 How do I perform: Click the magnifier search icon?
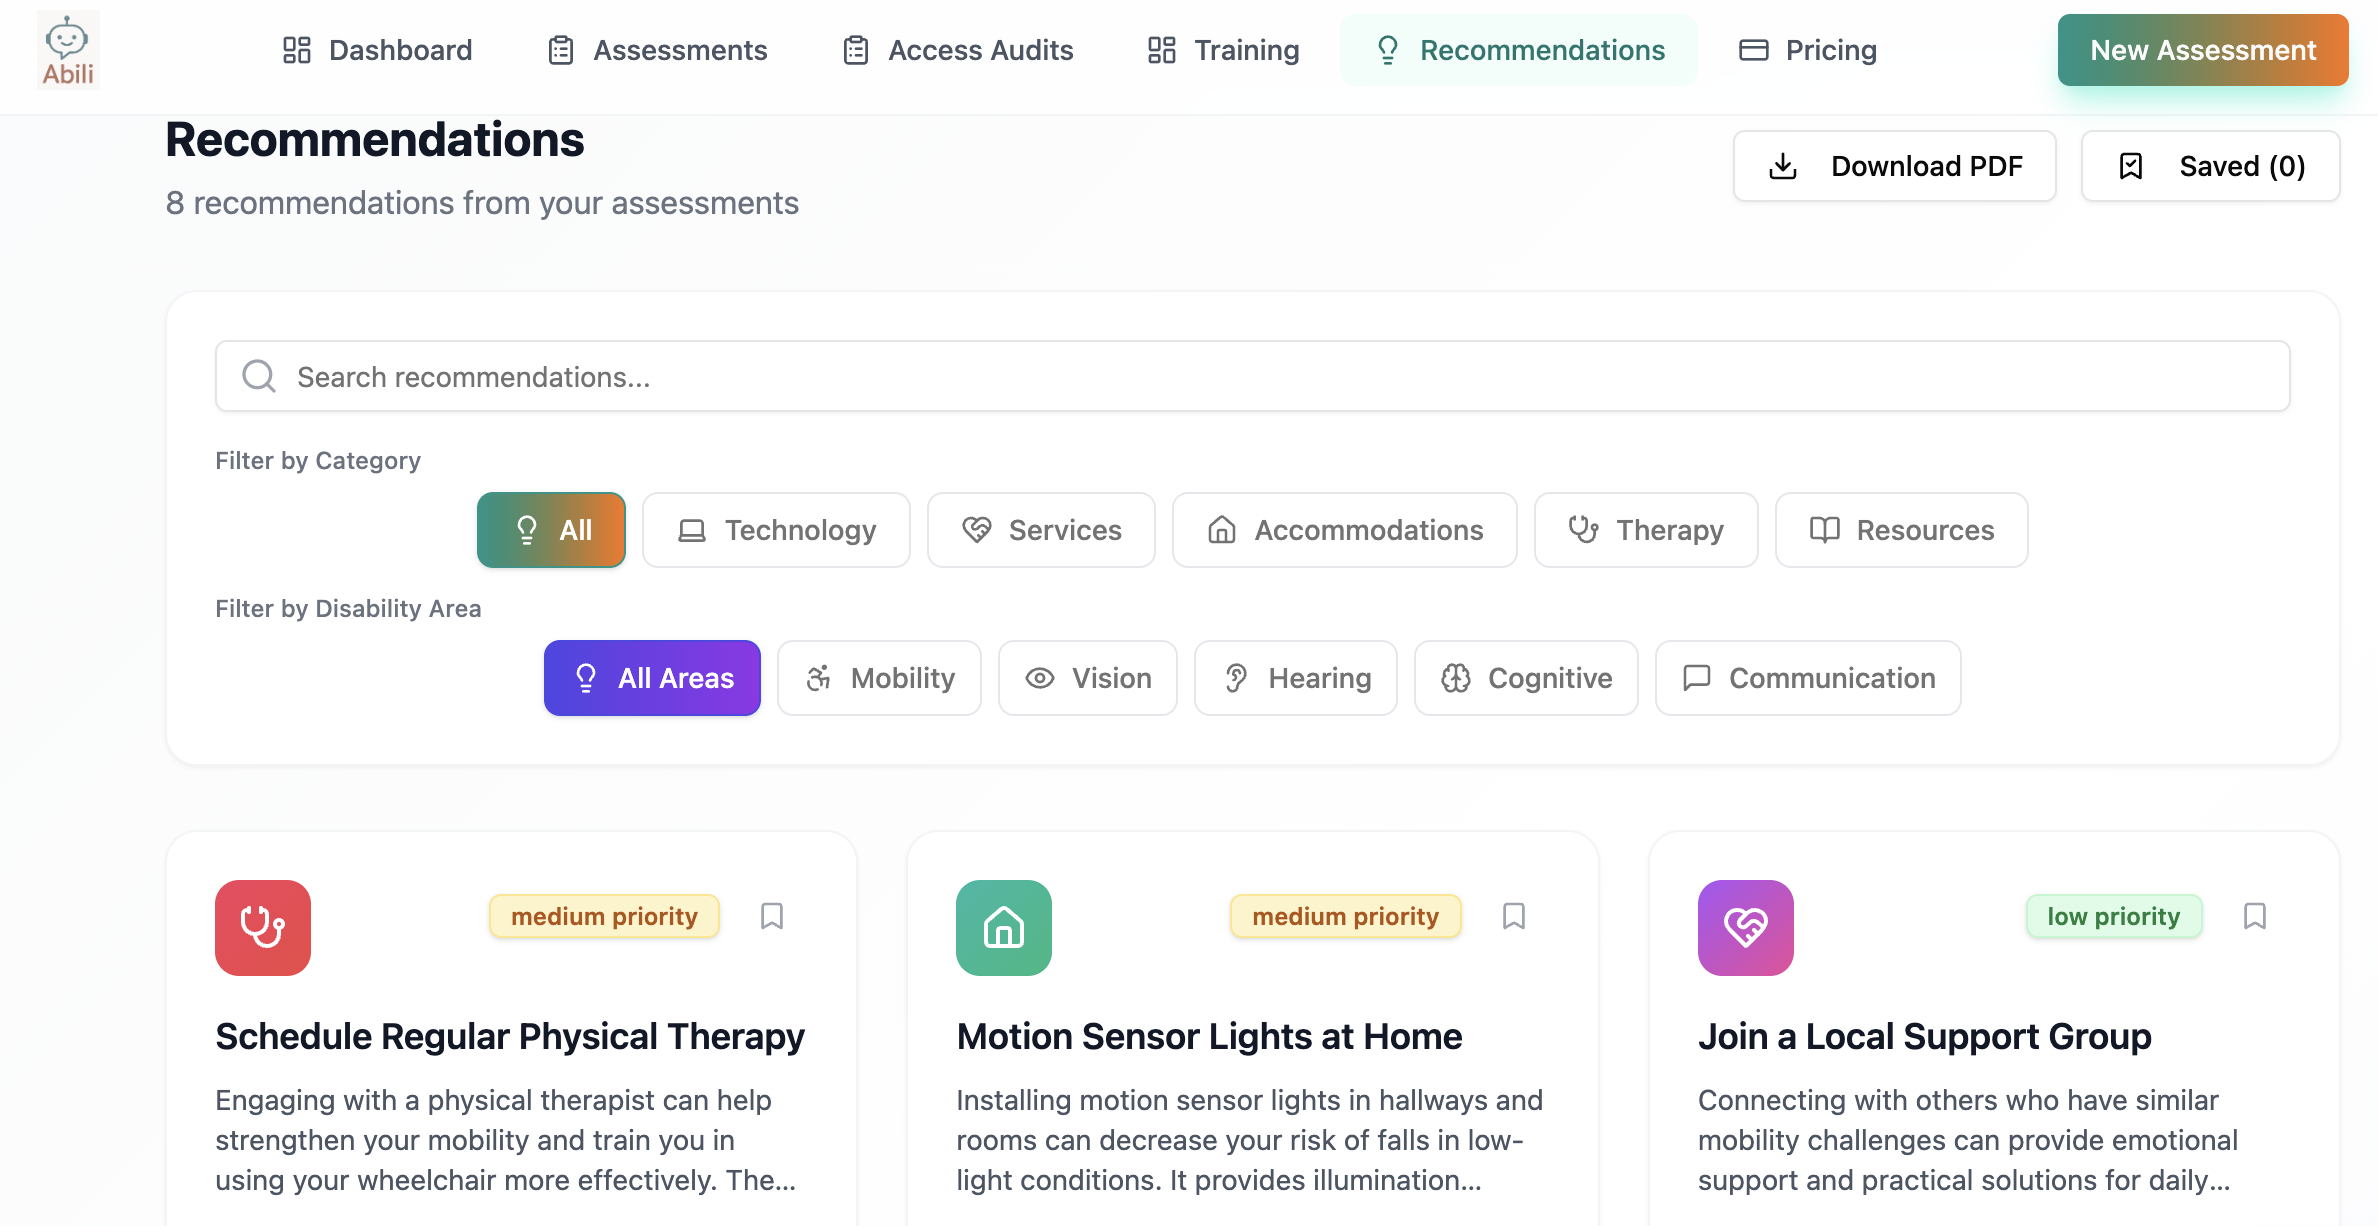pos(259,376)
